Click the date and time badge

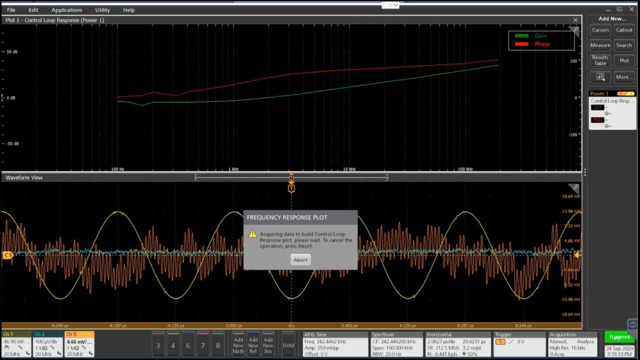tap(619, 351)
